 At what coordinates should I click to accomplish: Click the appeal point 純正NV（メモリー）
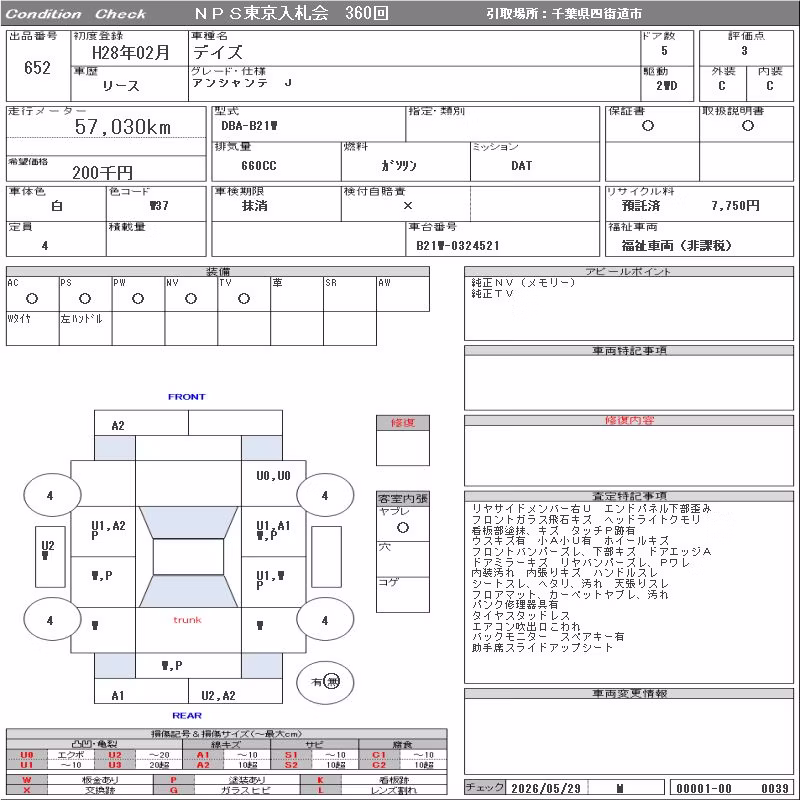523,282
